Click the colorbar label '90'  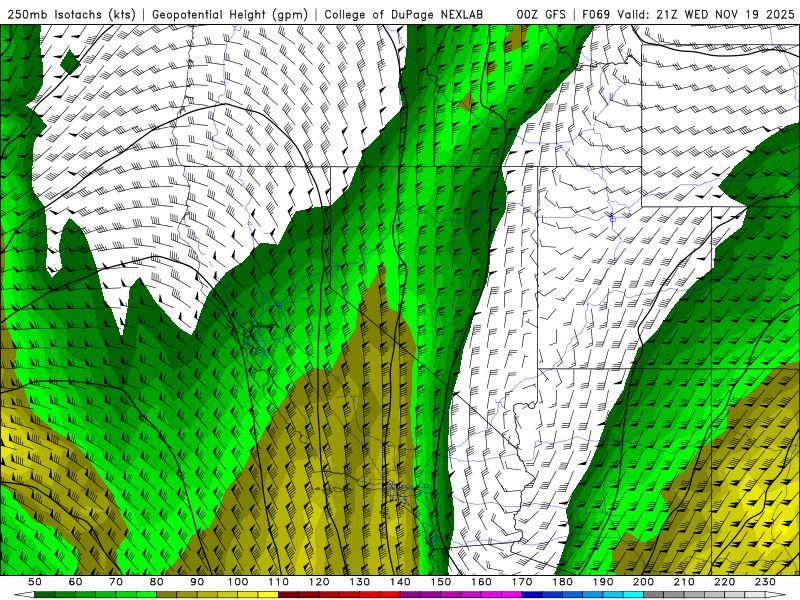click(x=197, y=582)
